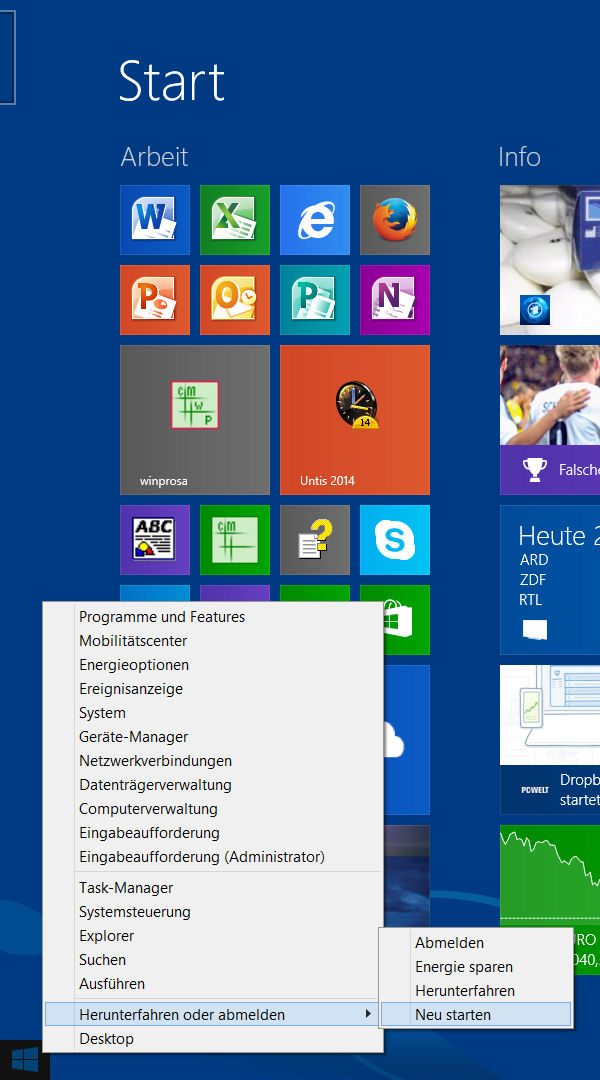Launch Outlook from its tile
Image resolution: width=600 pixels, height=1080 pixels.
pyautogui.click(x=235, y=300)
